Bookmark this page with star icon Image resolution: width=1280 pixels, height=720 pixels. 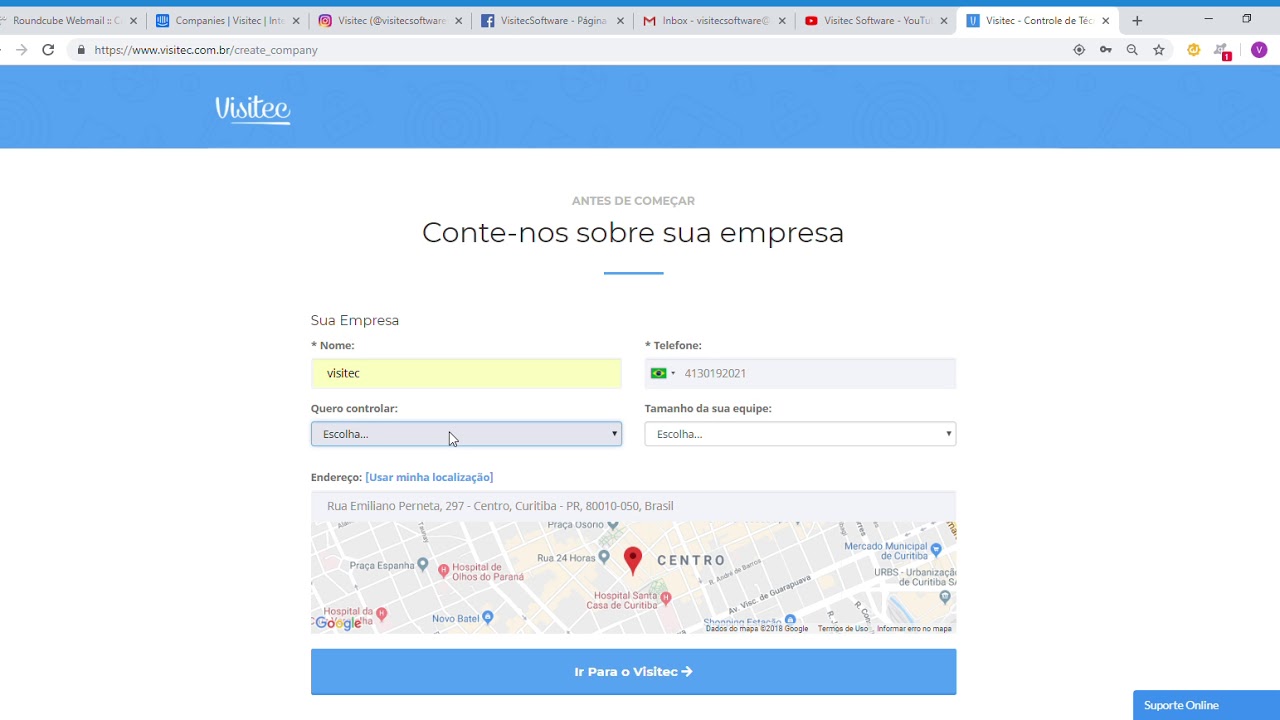(x=1159, y=50)
